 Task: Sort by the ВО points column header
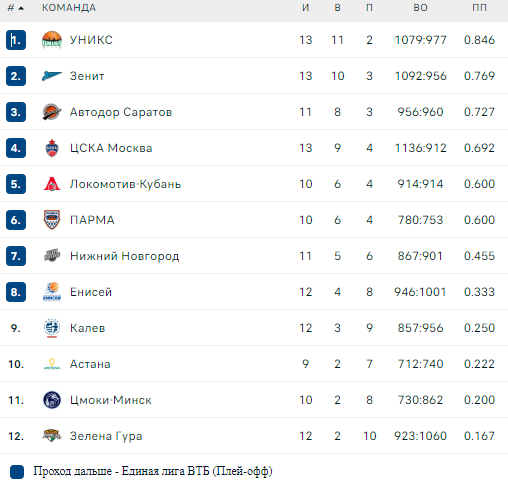pos(420,8)
